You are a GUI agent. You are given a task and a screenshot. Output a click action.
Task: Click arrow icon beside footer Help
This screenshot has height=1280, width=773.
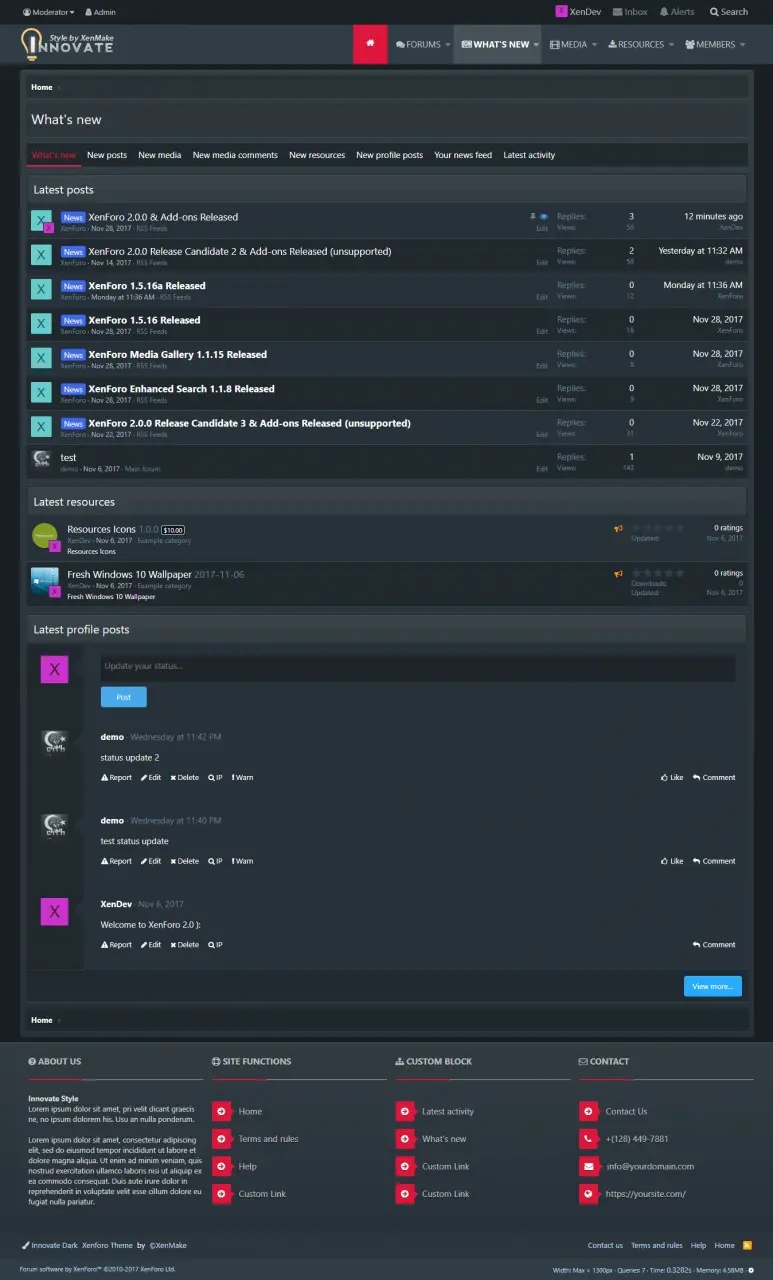click(x=221, y=1166)
